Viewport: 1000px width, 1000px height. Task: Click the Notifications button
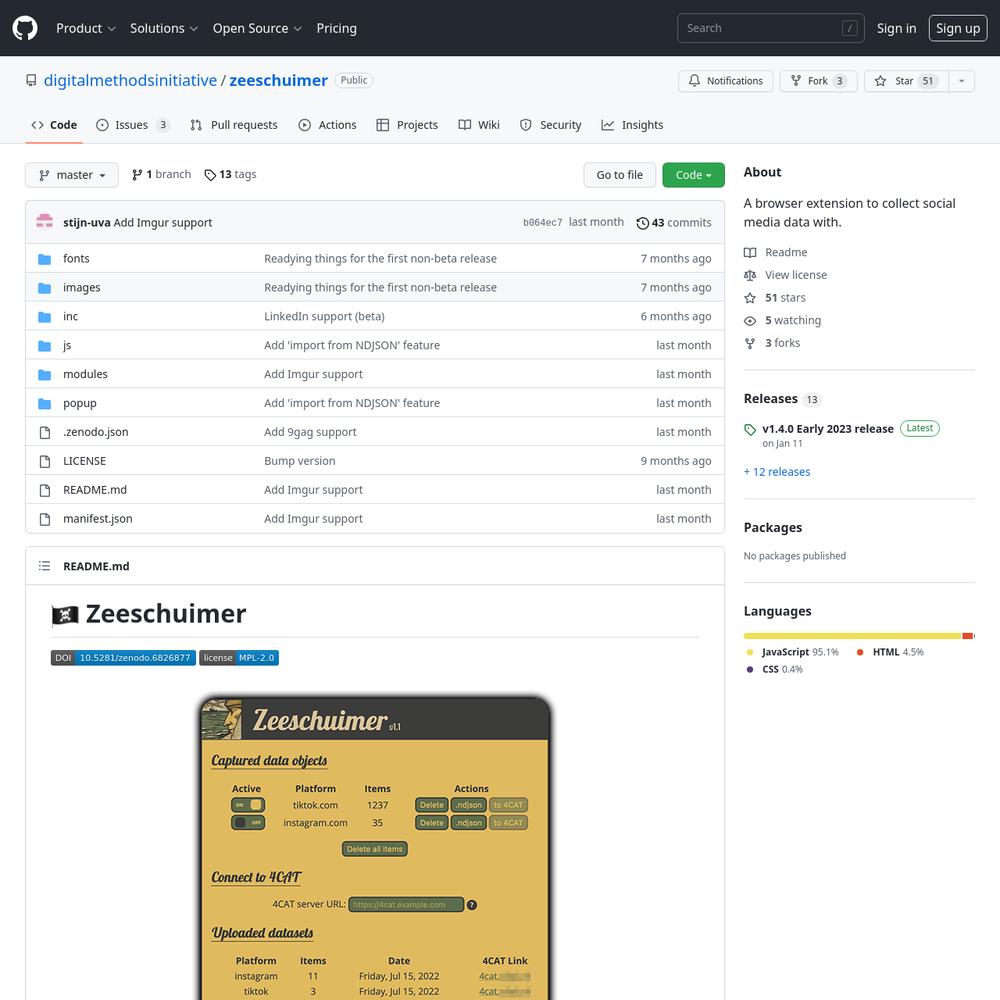[726, 81]
